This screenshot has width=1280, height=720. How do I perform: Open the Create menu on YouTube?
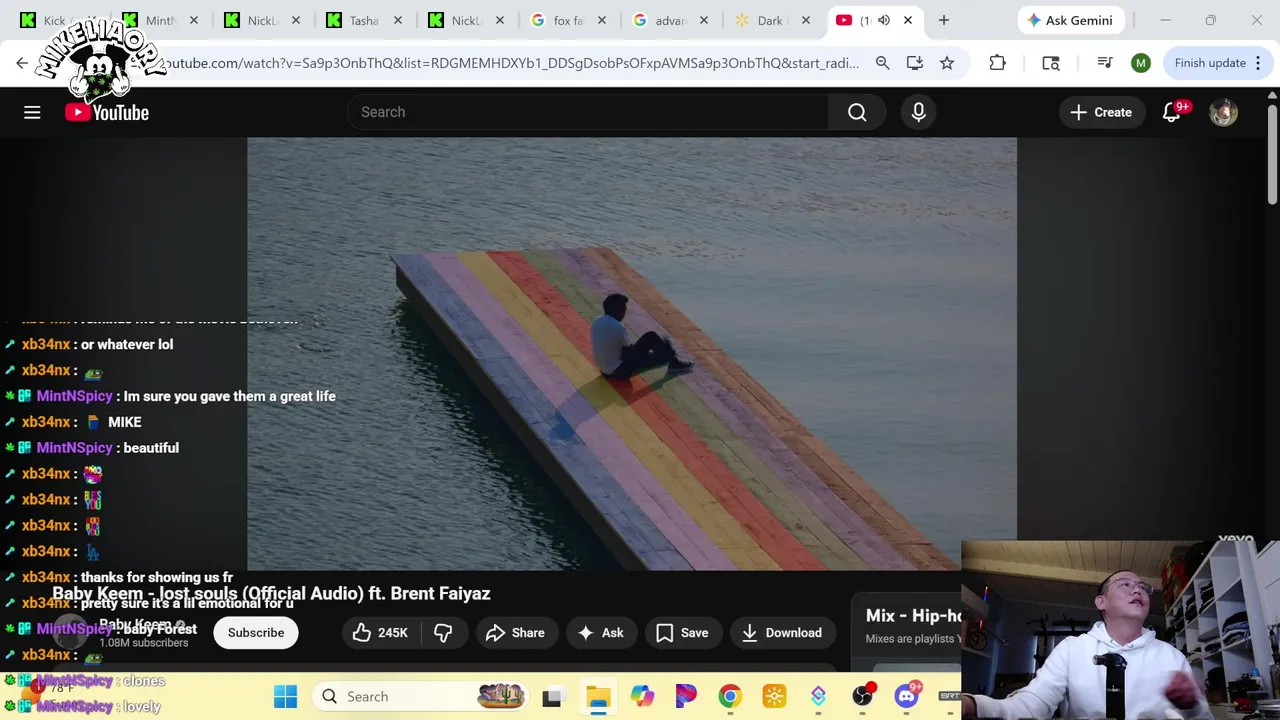pyautogui.click(x=1101, y=112)
